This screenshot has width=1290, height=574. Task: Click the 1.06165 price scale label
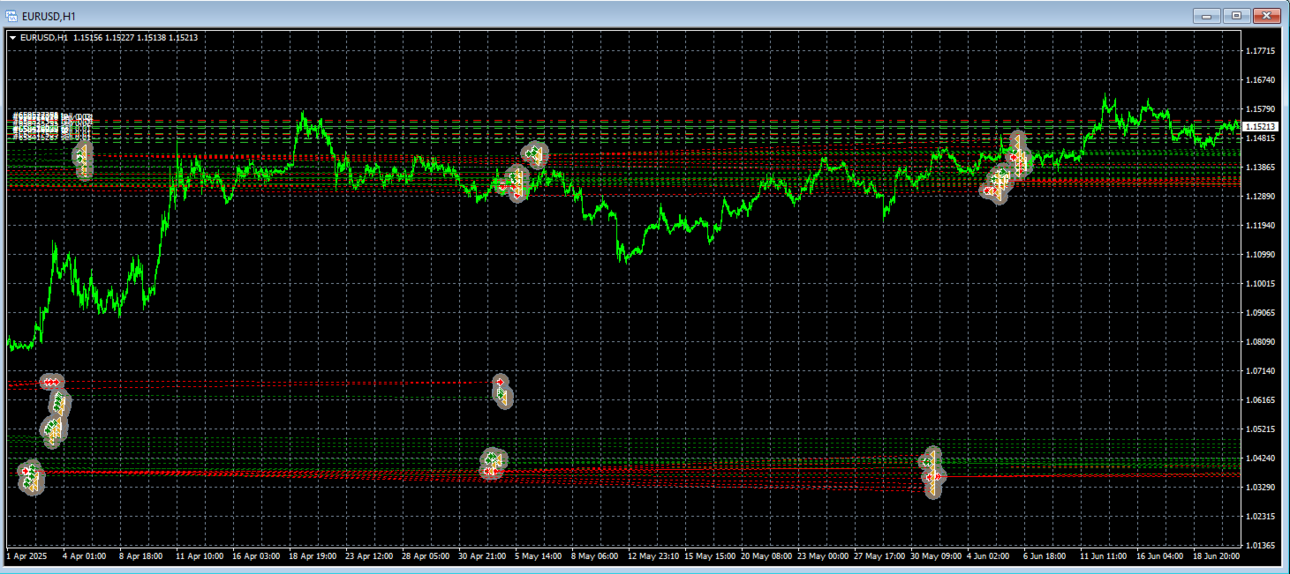[1262, 400]
